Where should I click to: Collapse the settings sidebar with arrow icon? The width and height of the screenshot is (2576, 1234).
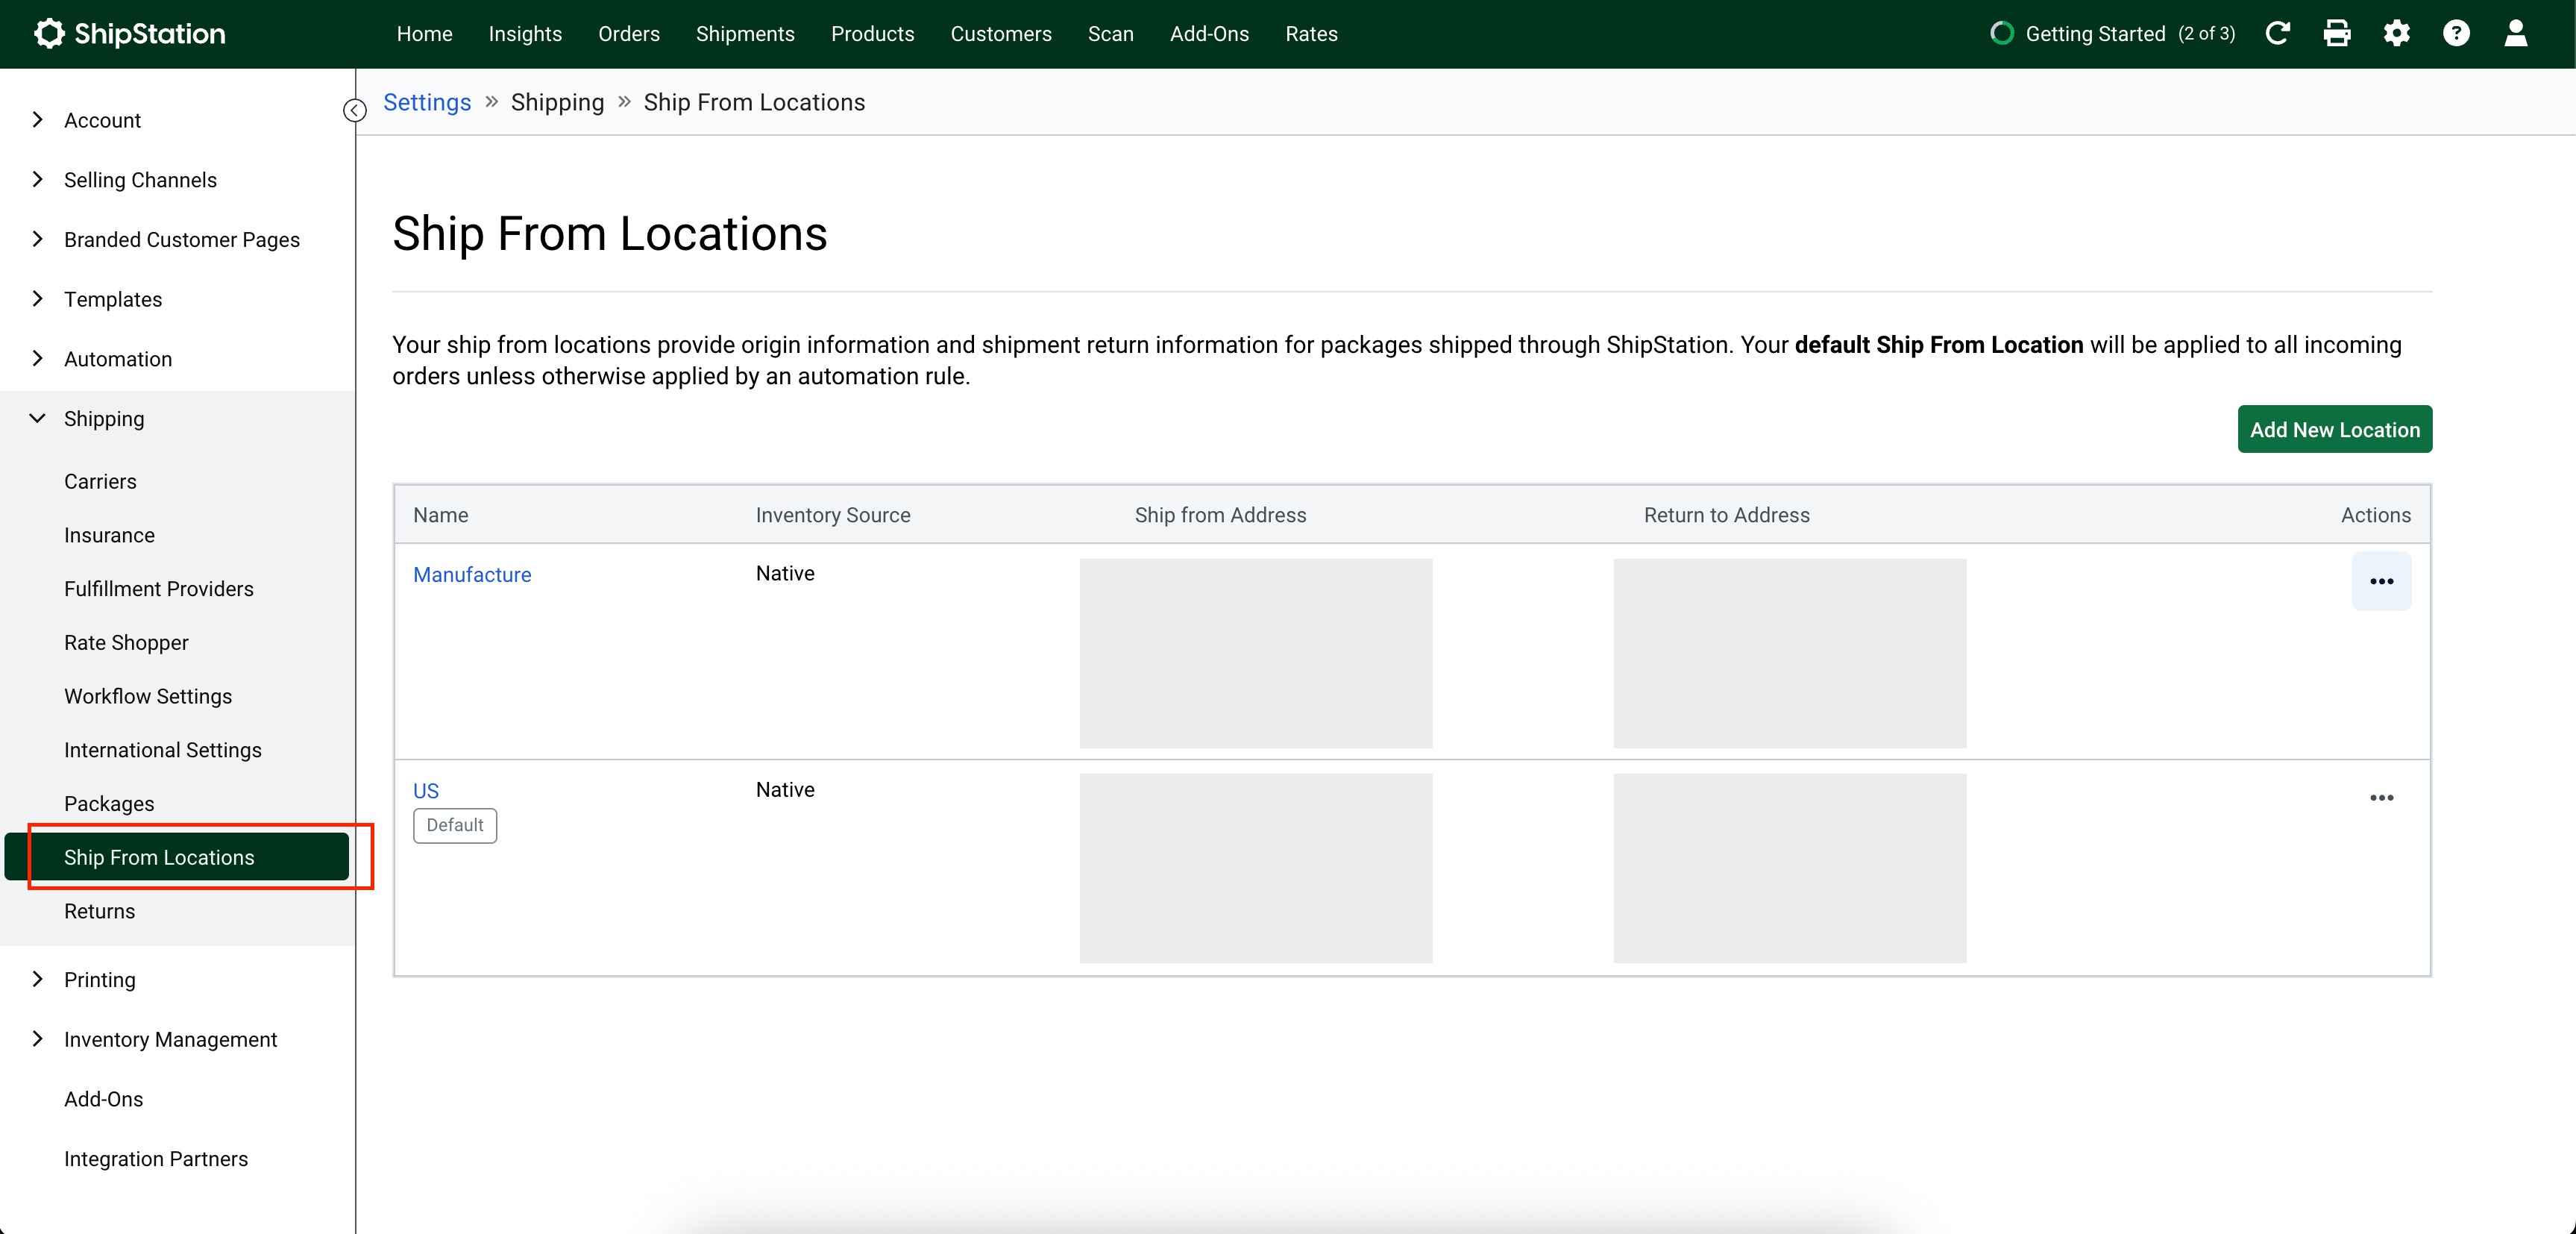tap(355, 110)
